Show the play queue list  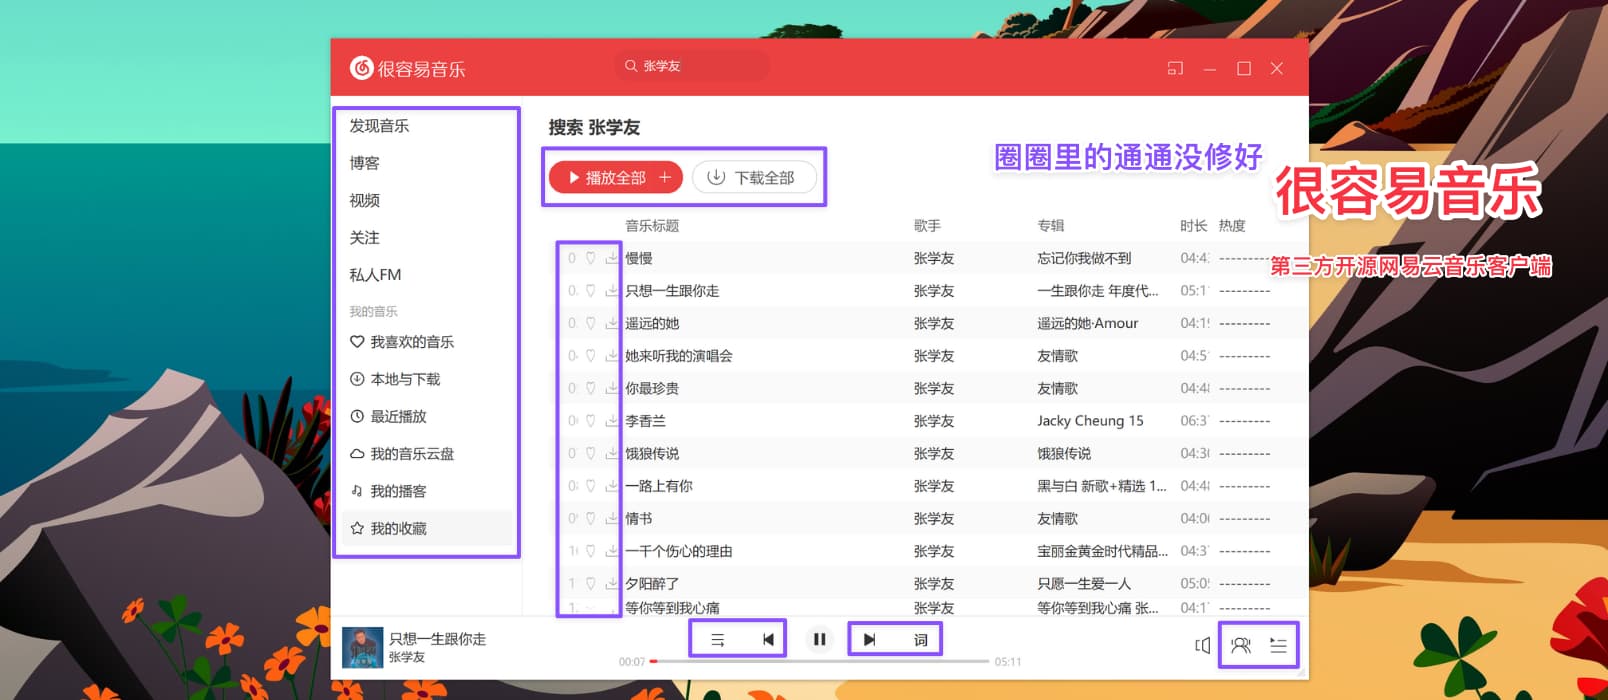[1278, 646]
